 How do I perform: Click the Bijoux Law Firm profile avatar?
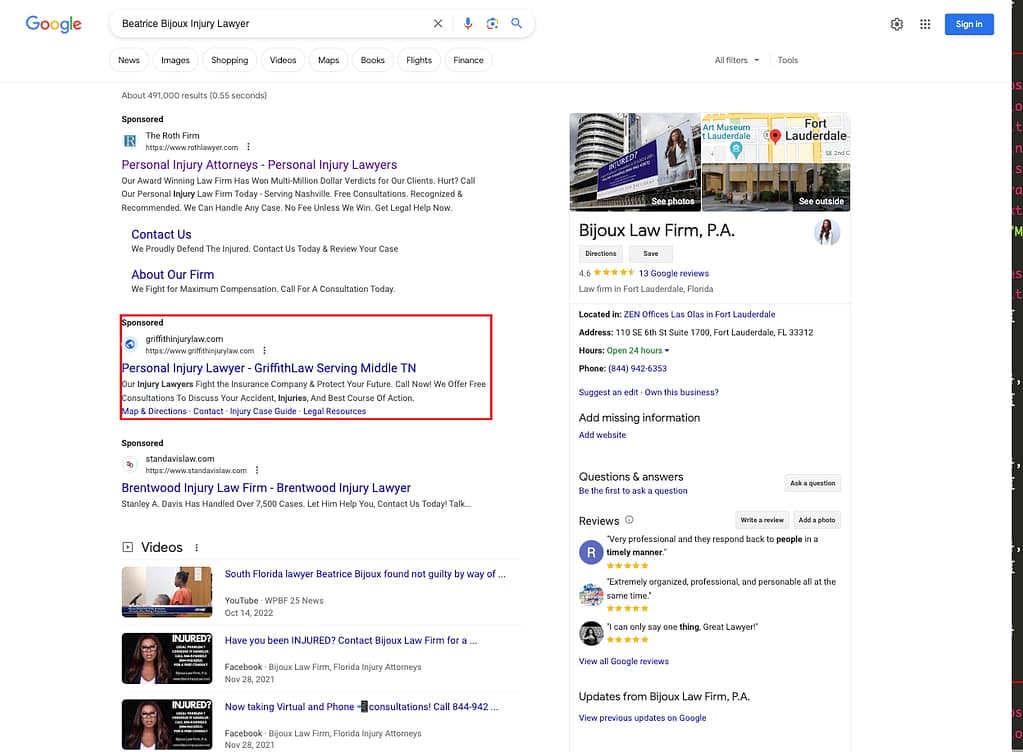[x=827, y=233]
